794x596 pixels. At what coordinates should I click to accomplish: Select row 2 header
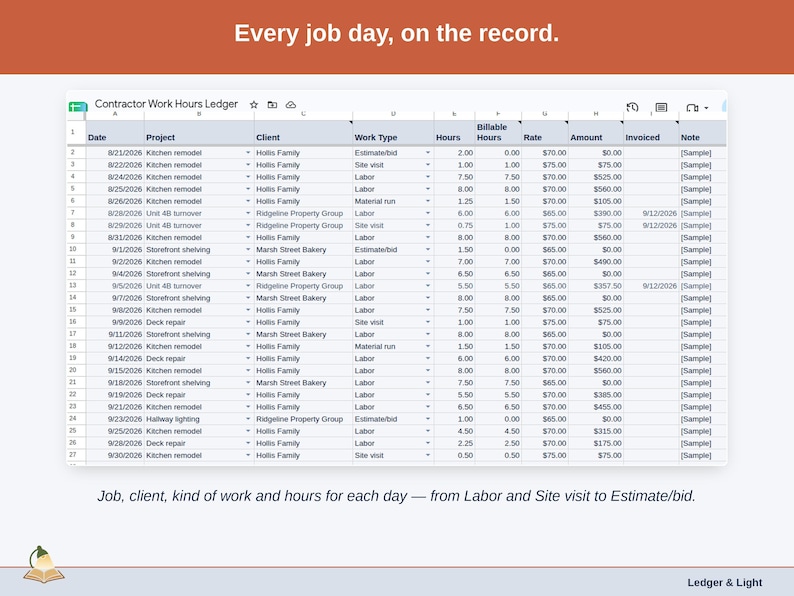(73, 152)
